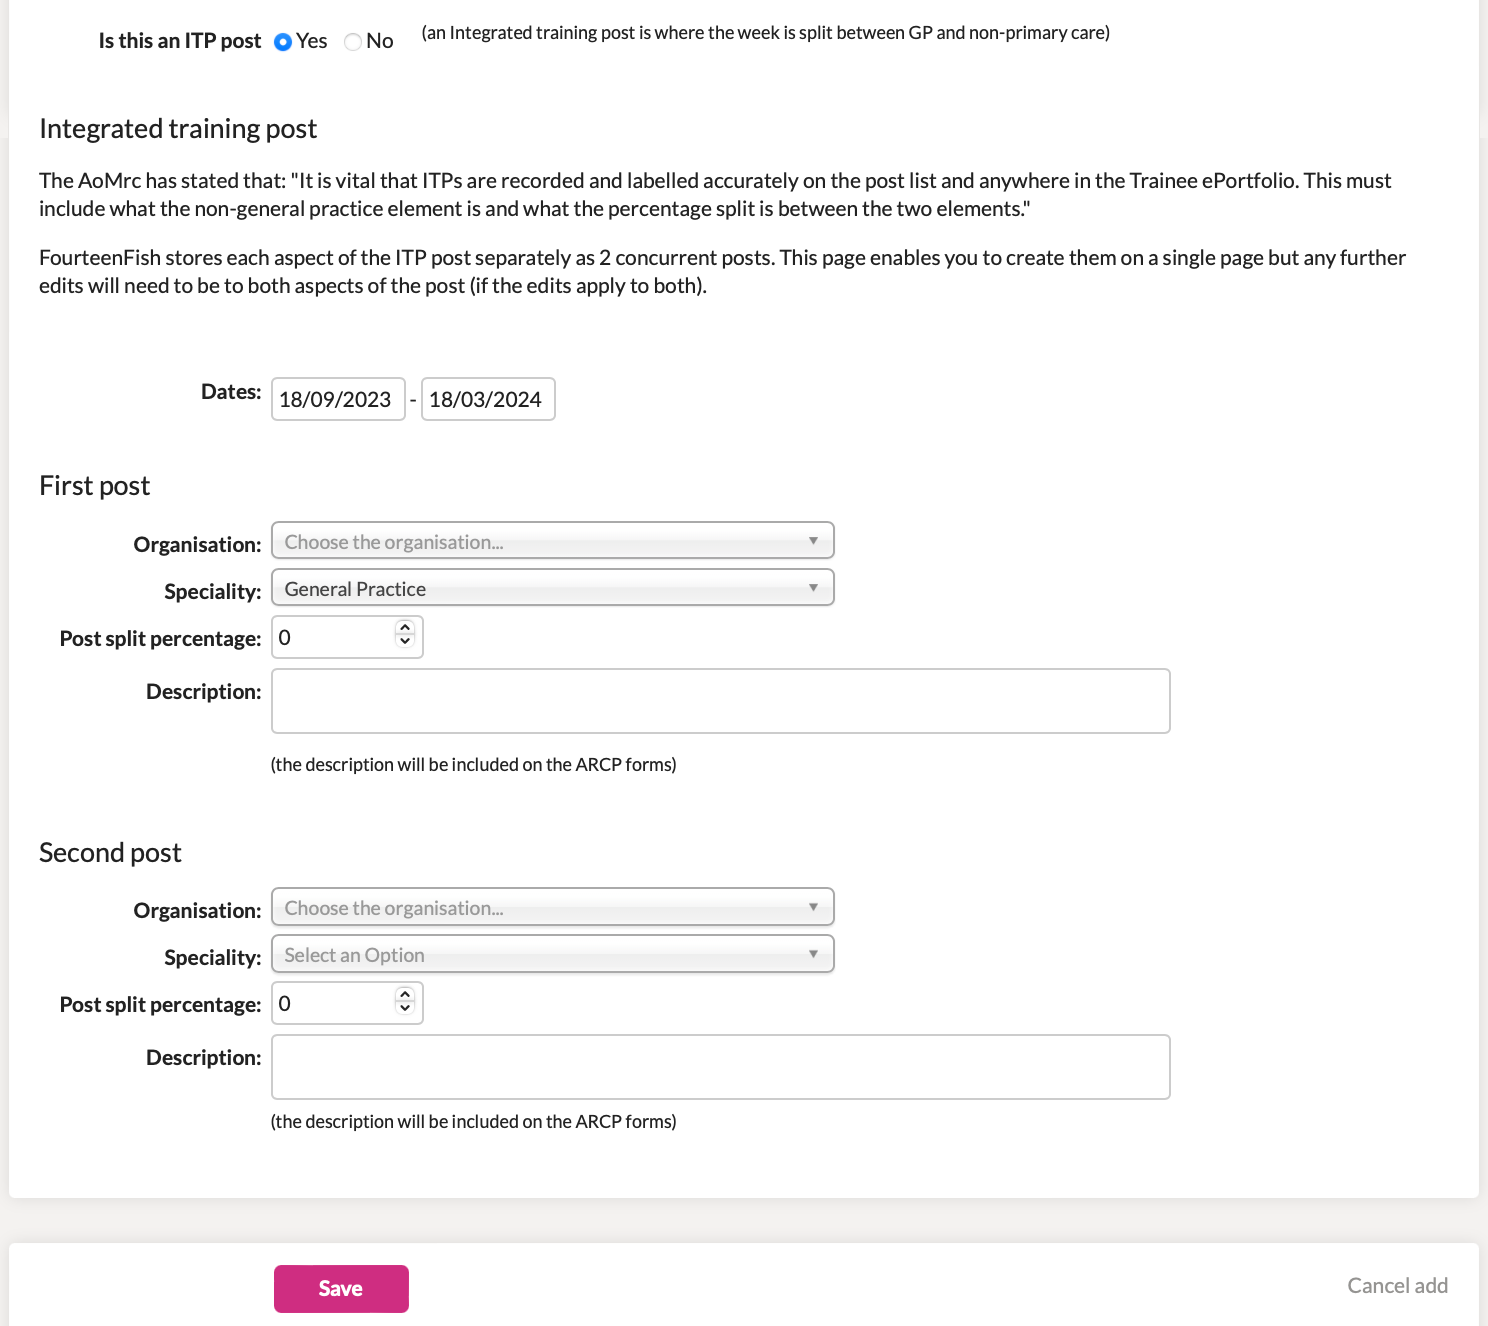
Task: Click inside the second post Description box
Action: tap(720, 1066)
